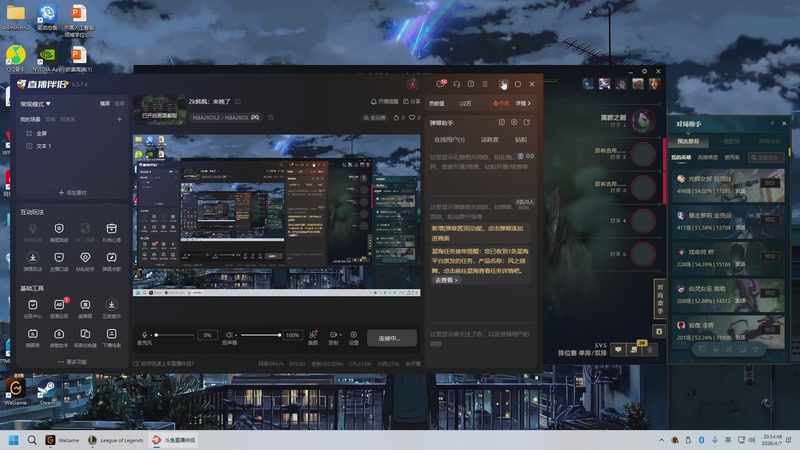
Task: Select the 横屏 landscape orientation
Action: point(105,104)
